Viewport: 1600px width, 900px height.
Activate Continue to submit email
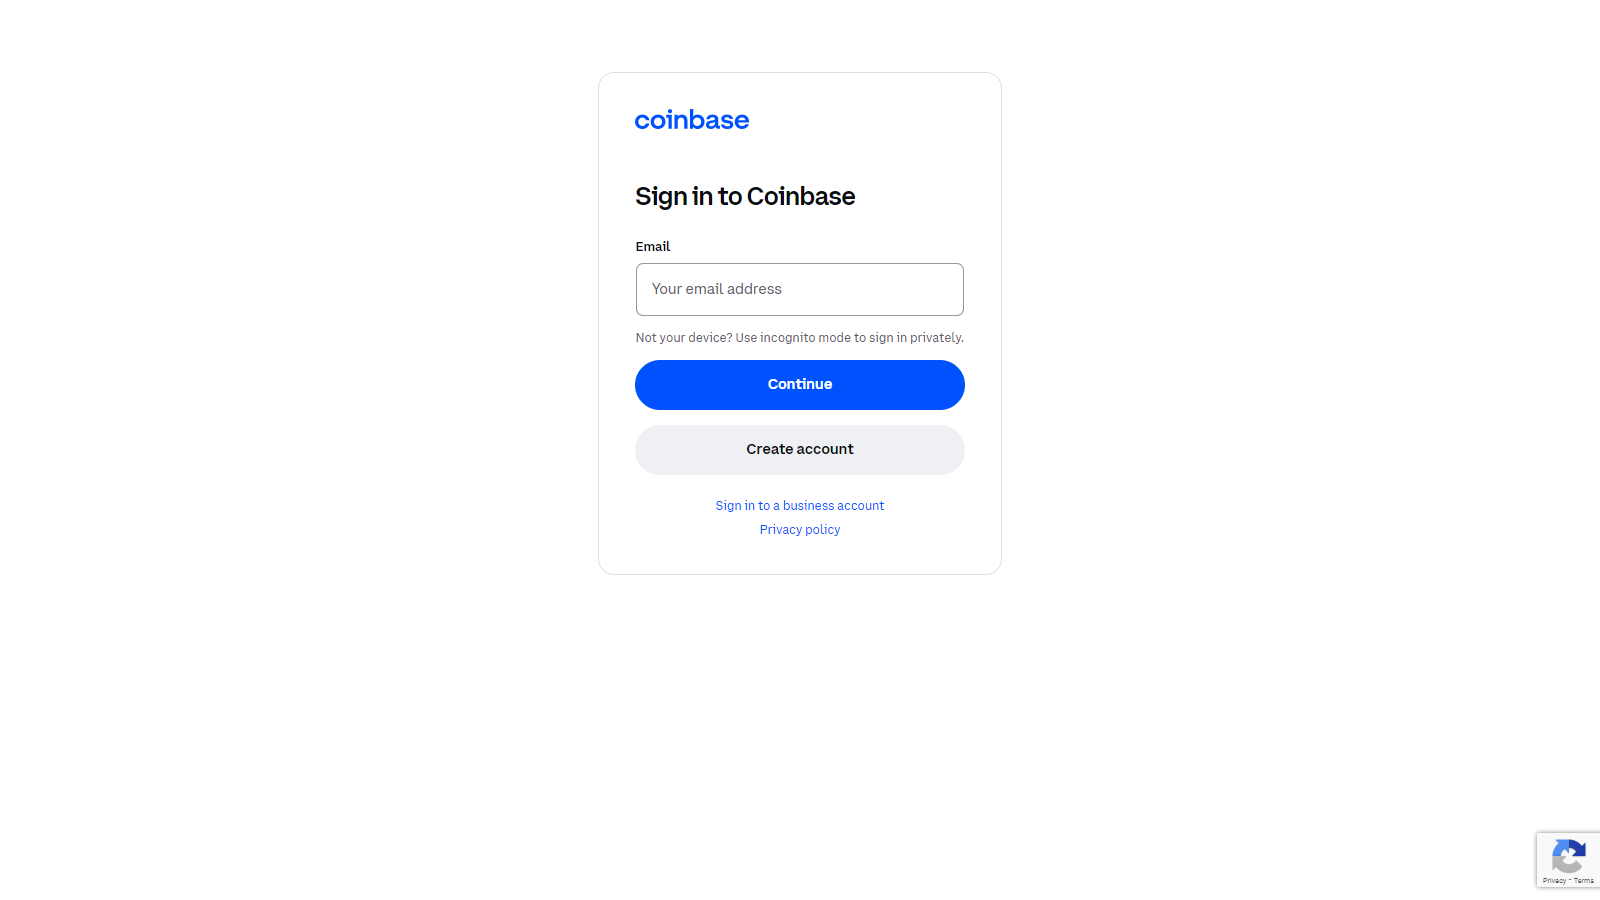[799, 384]
